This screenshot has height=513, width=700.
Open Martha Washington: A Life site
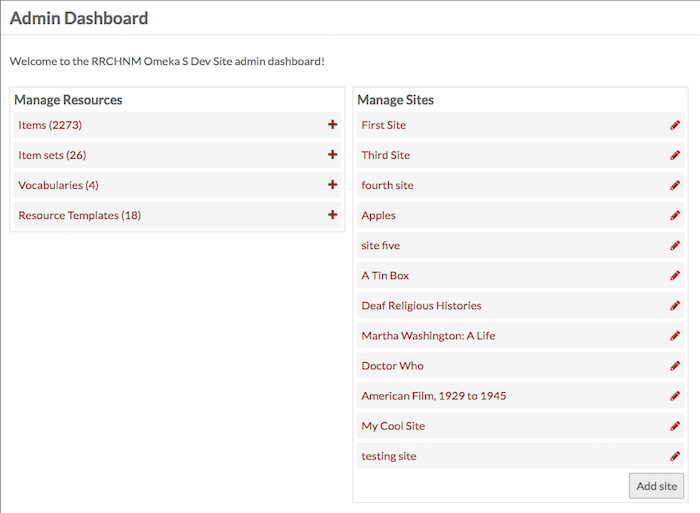428,335
